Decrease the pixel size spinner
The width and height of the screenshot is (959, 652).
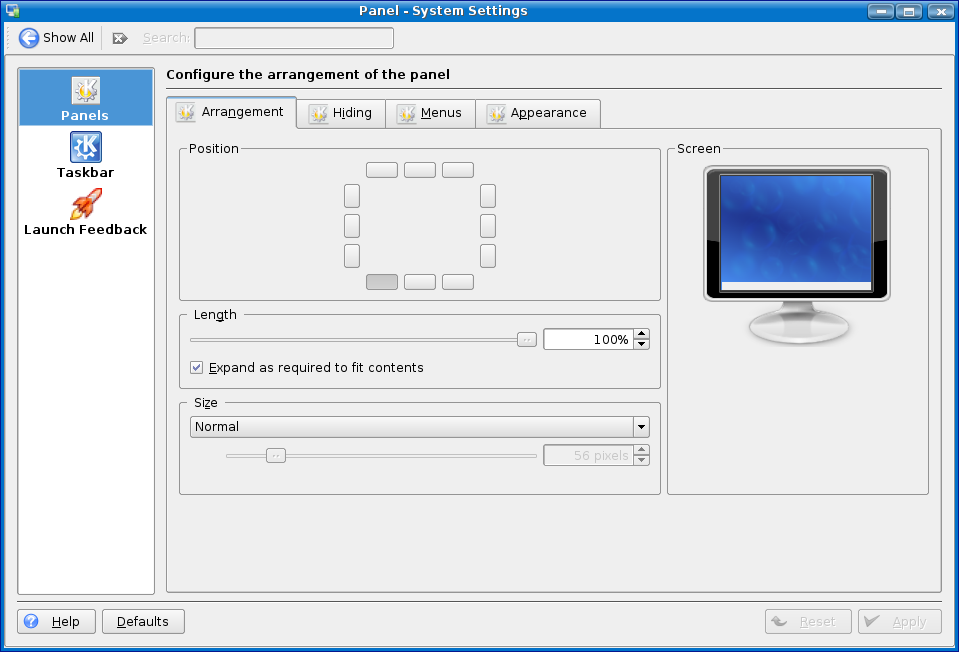coord(641,460)
